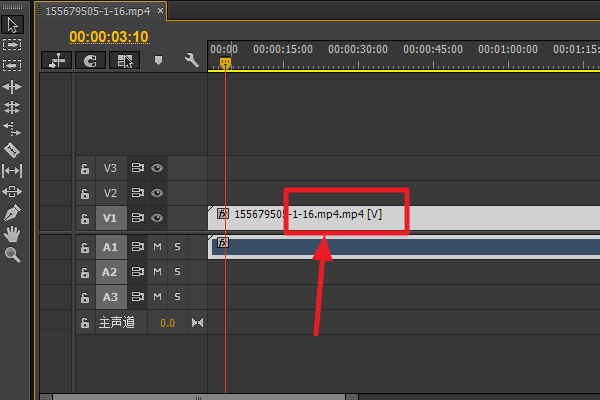This screenshot has height=400, width=600.
Task: Target track V1 label
Action: (111, 218)
